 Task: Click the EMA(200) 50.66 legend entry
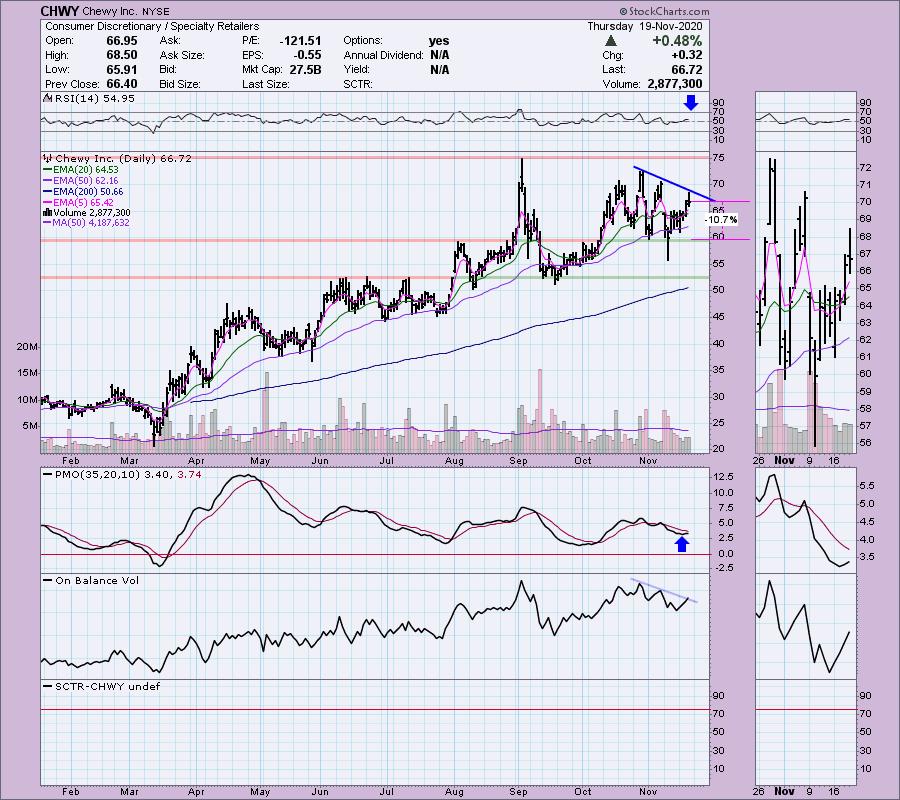pos(84,191)
